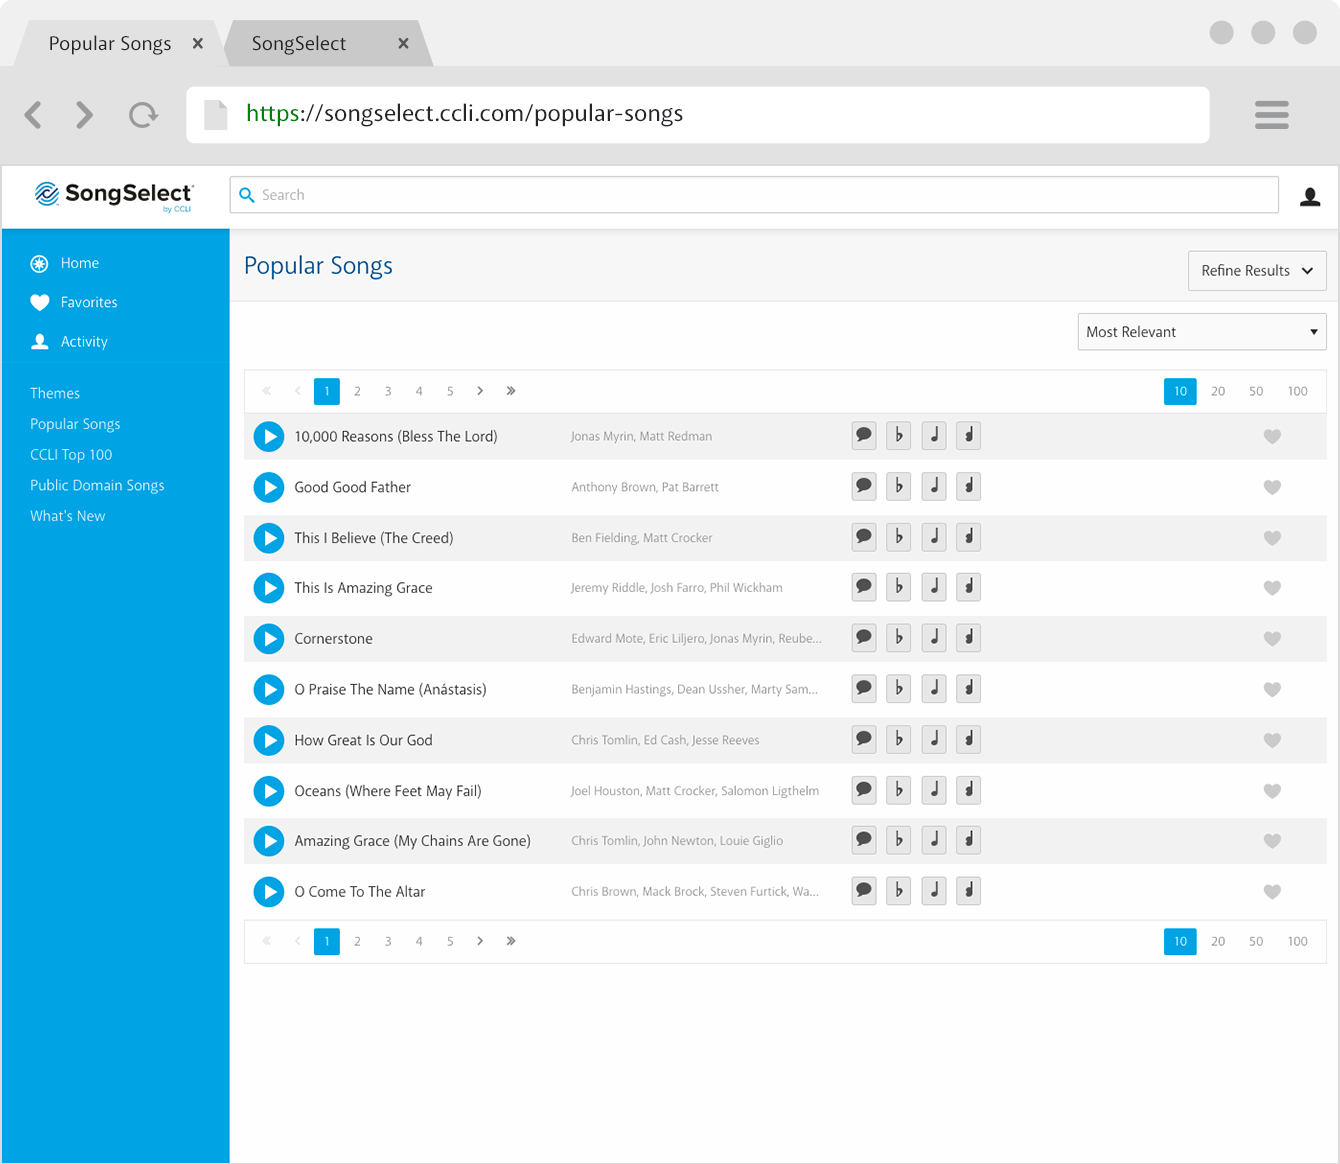Toggle favorite heart for O Praise The Name
Viewport: 1340px width, 1164px height.
pyautogui.click(x=1272, y=690)
